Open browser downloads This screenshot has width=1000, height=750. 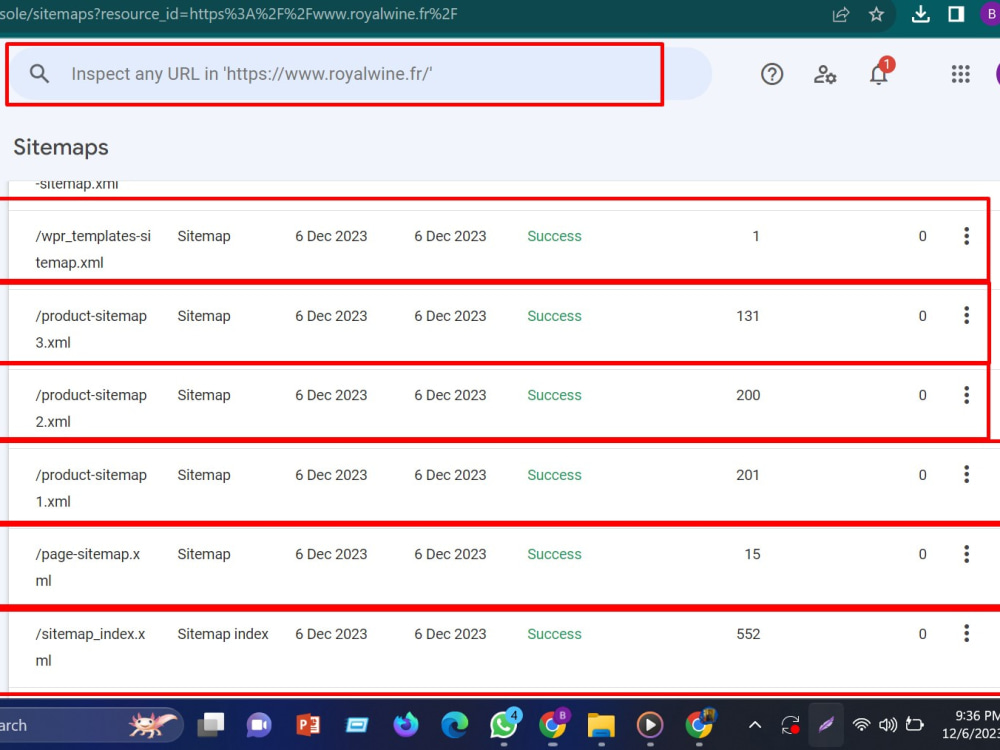920,14
